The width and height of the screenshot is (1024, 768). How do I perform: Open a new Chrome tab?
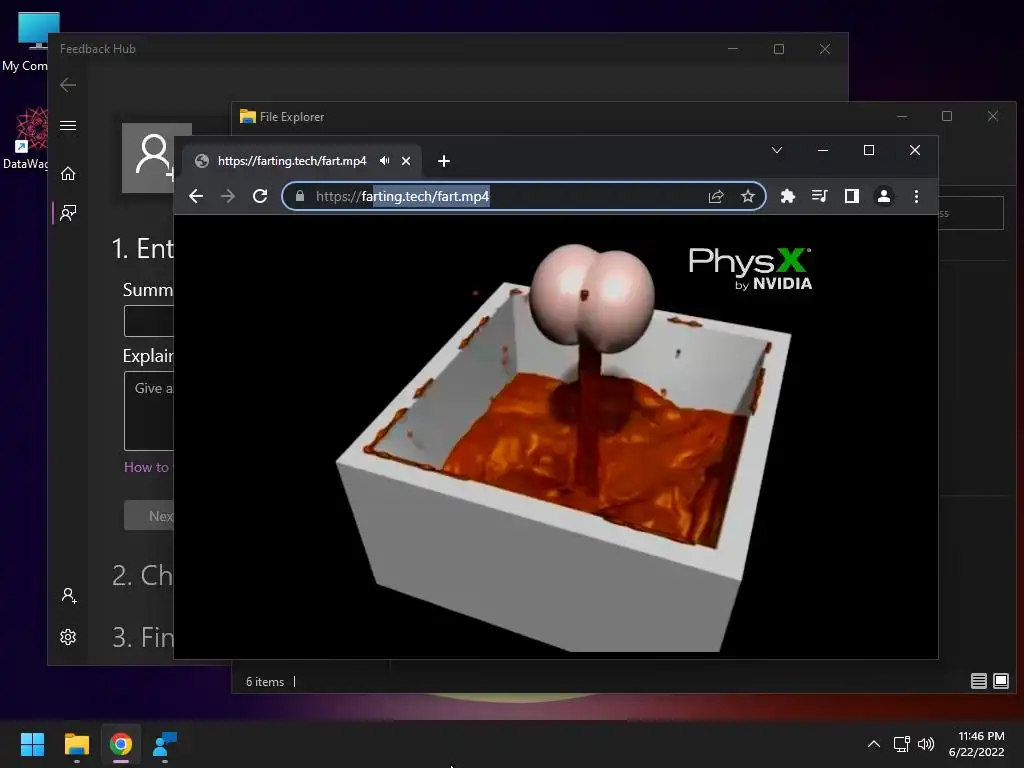pos(443,161)
